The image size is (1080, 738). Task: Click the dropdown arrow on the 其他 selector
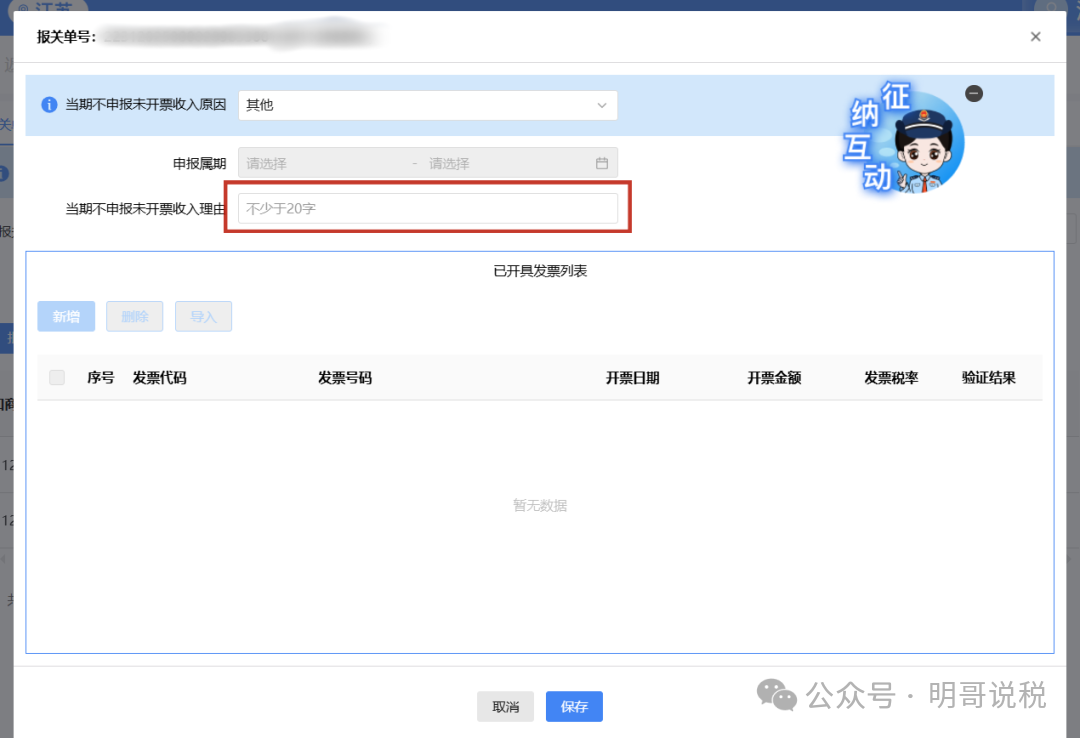point(601,105)
